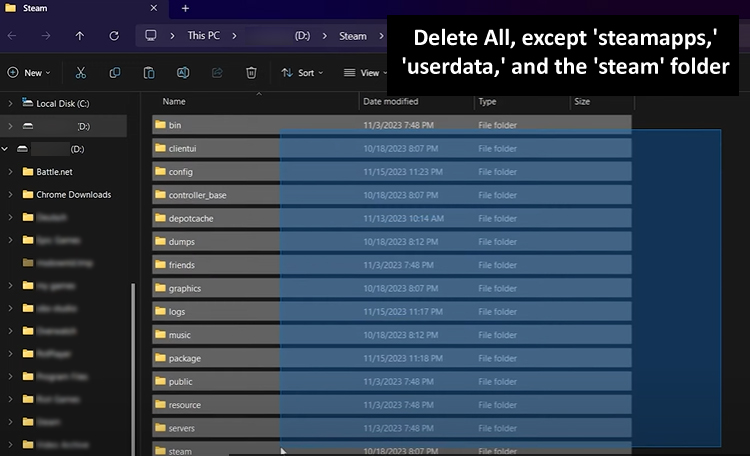Click the PC monitor icon in address bar
The height and width of the screenshot is (456, 750).
tap(151, 36)
